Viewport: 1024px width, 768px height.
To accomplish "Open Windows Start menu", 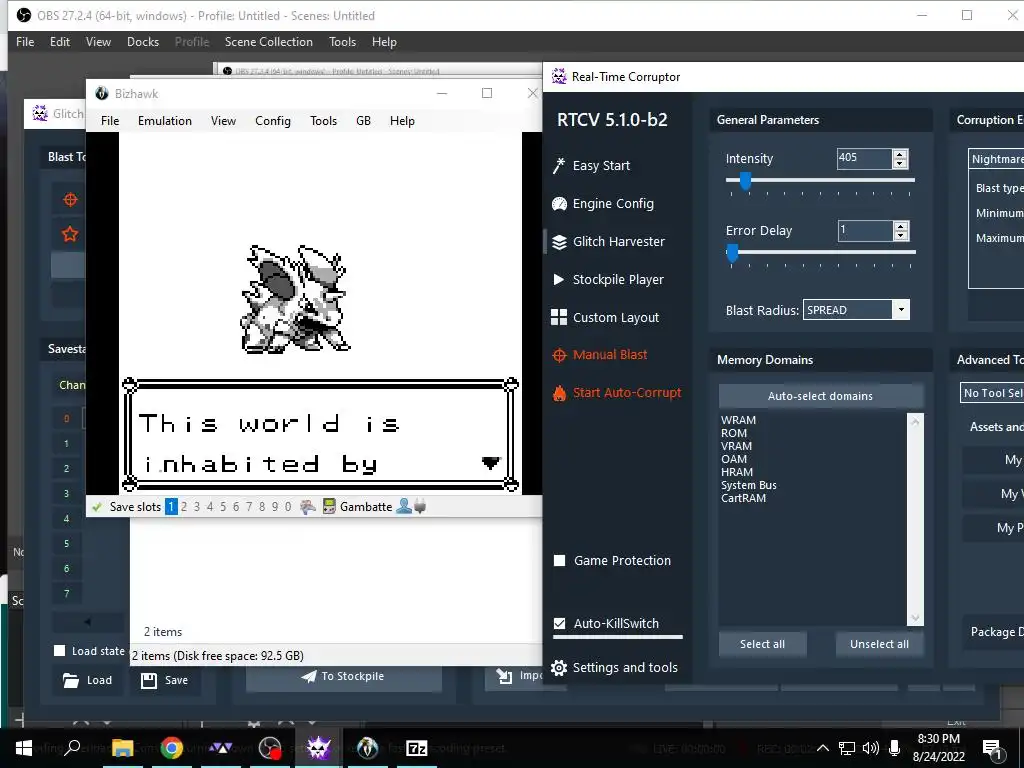I will click(24, 748).
